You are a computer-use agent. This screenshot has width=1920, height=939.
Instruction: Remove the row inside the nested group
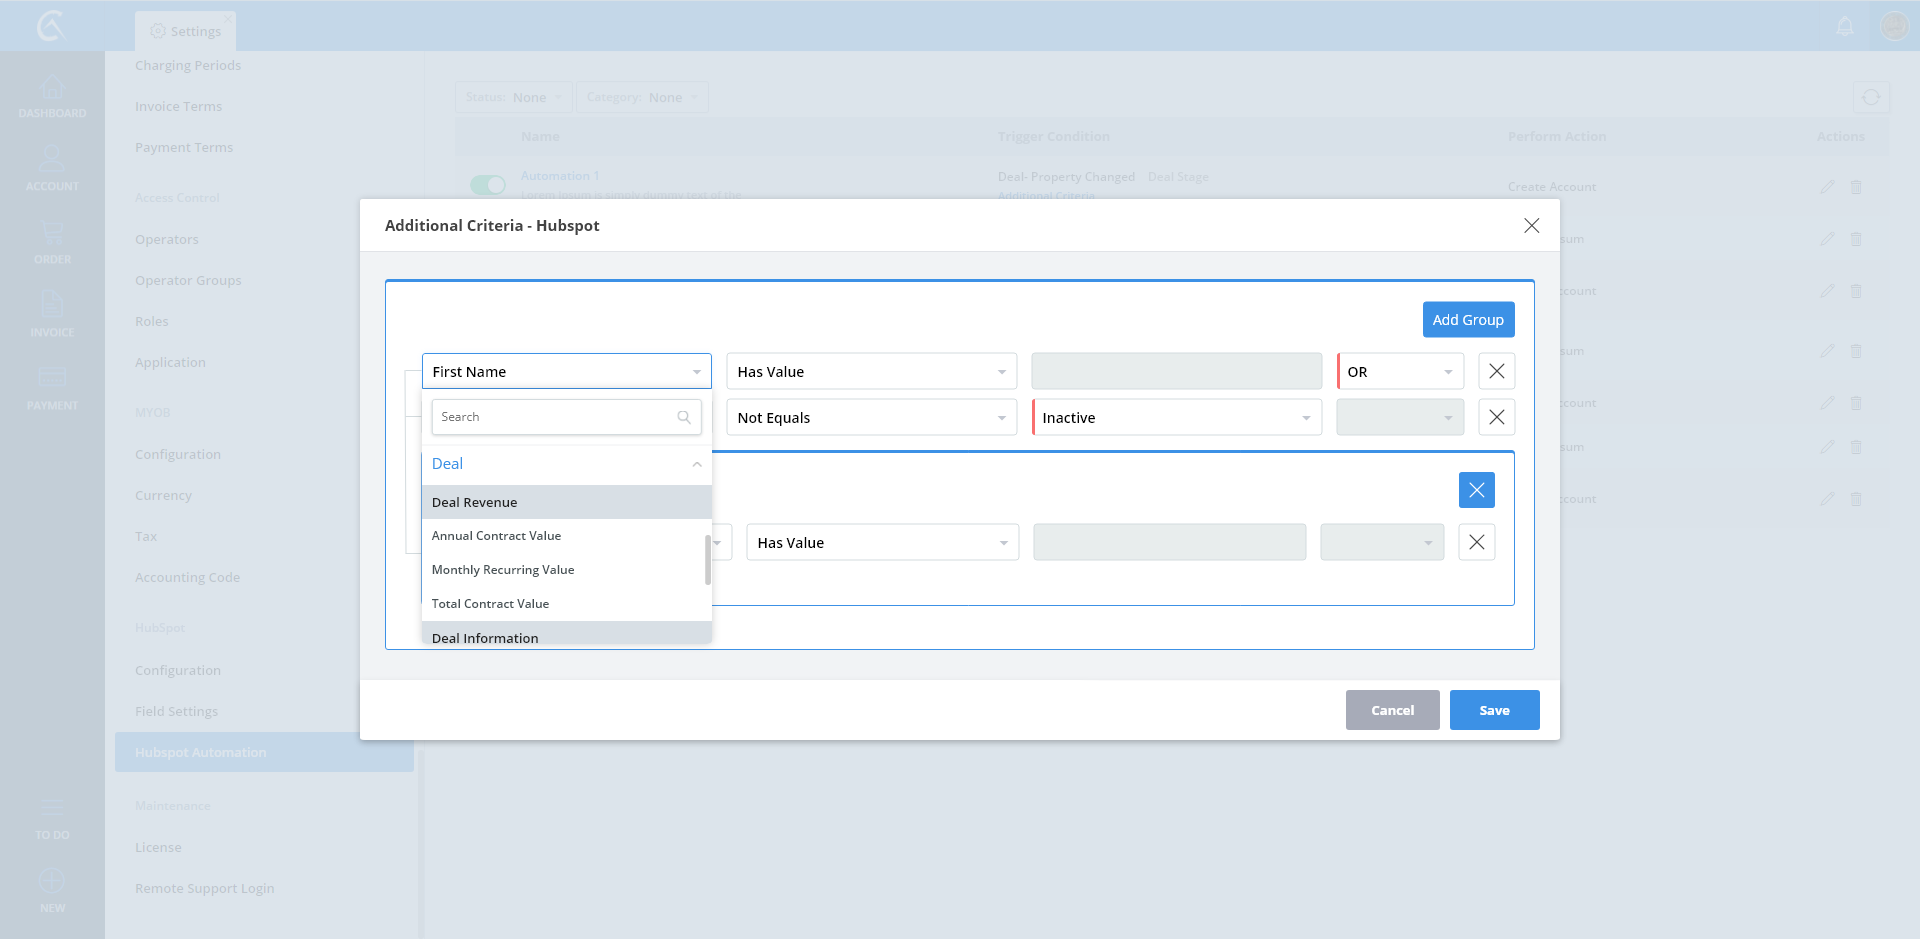(x=1476, y=543)
